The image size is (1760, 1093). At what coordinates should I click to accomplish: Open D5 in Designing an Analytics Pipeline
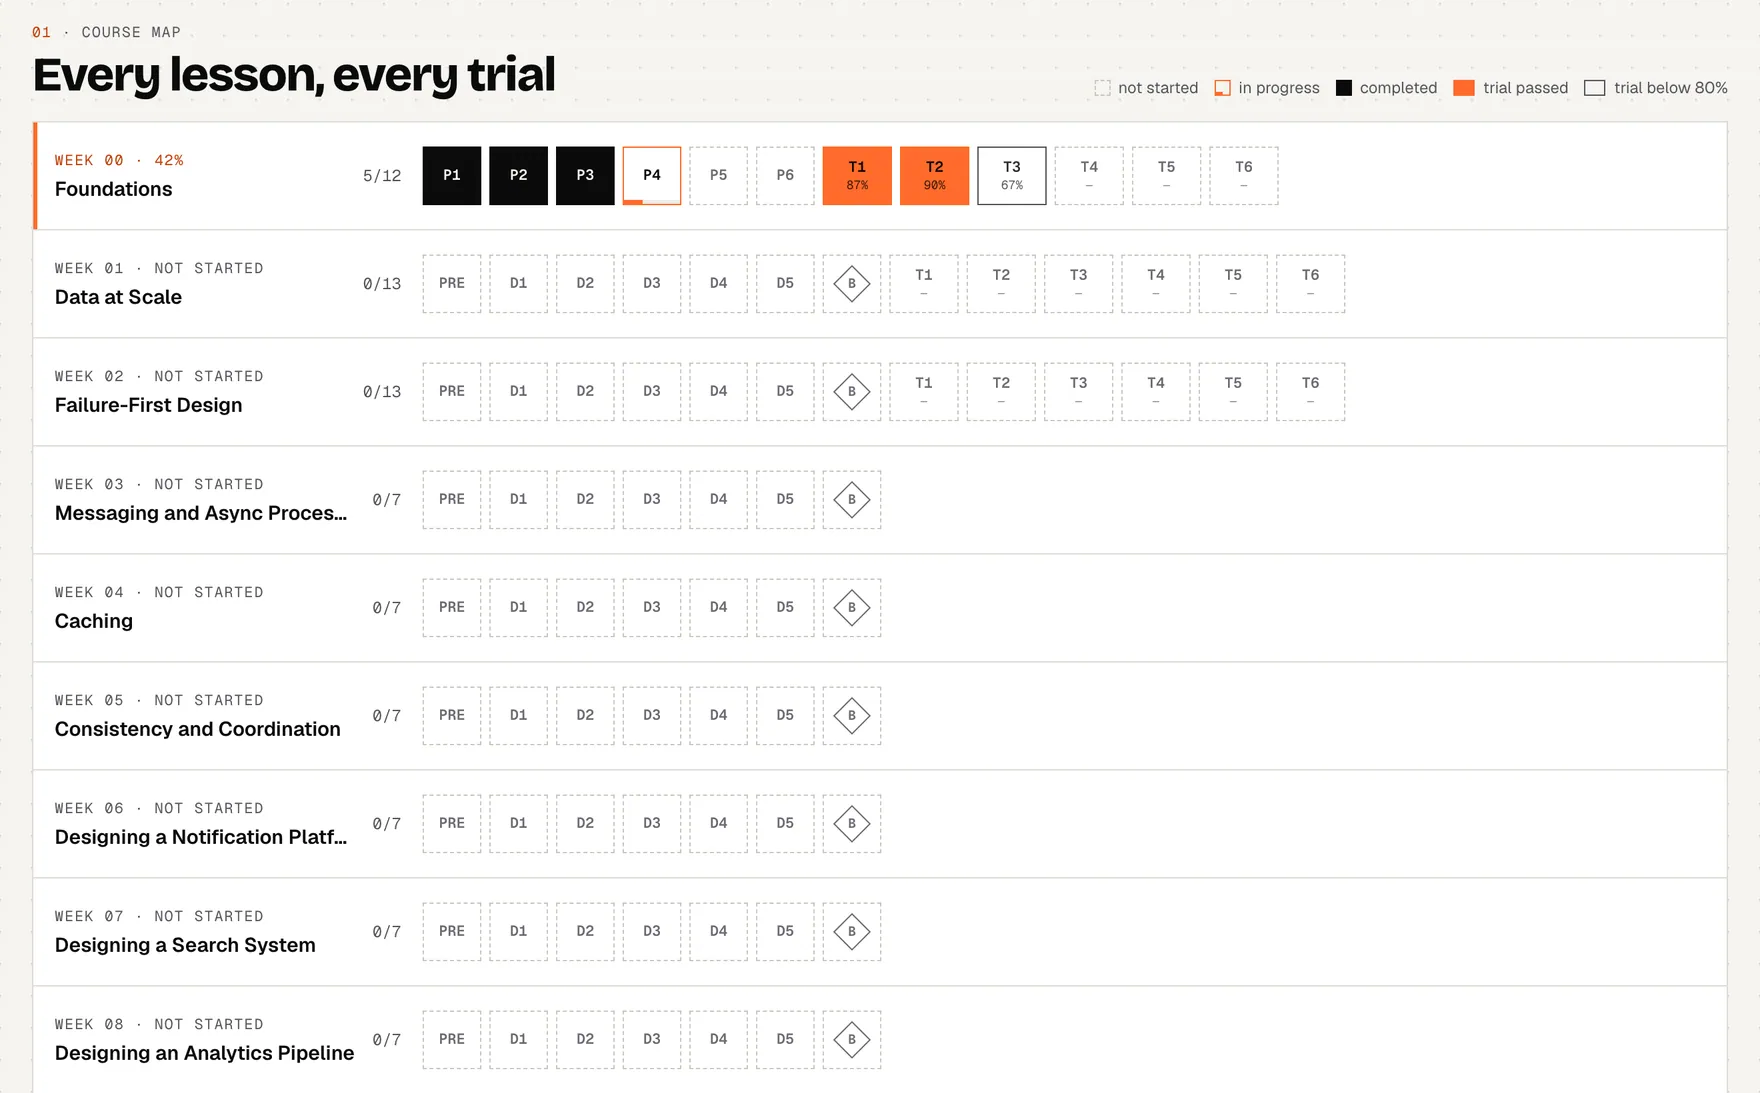786,1040
